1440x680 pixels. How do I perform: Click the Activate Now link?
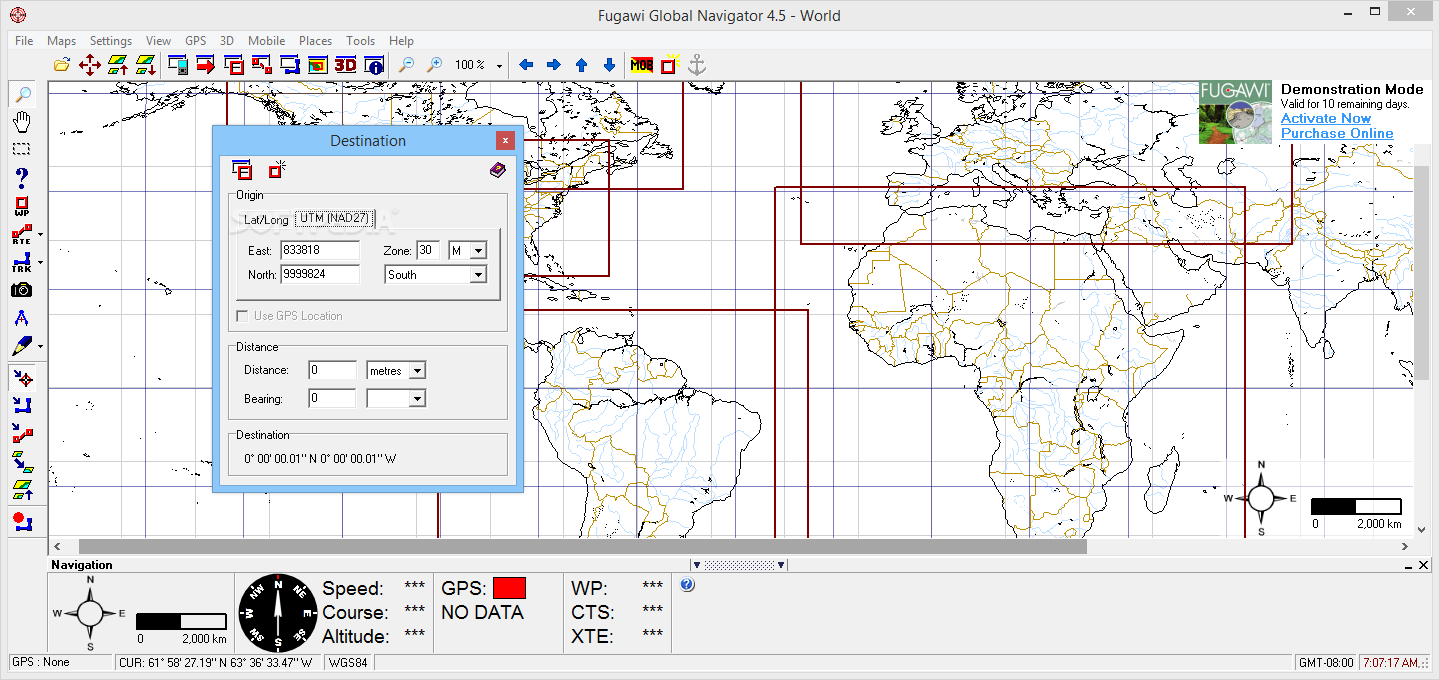click(1326, 118)
